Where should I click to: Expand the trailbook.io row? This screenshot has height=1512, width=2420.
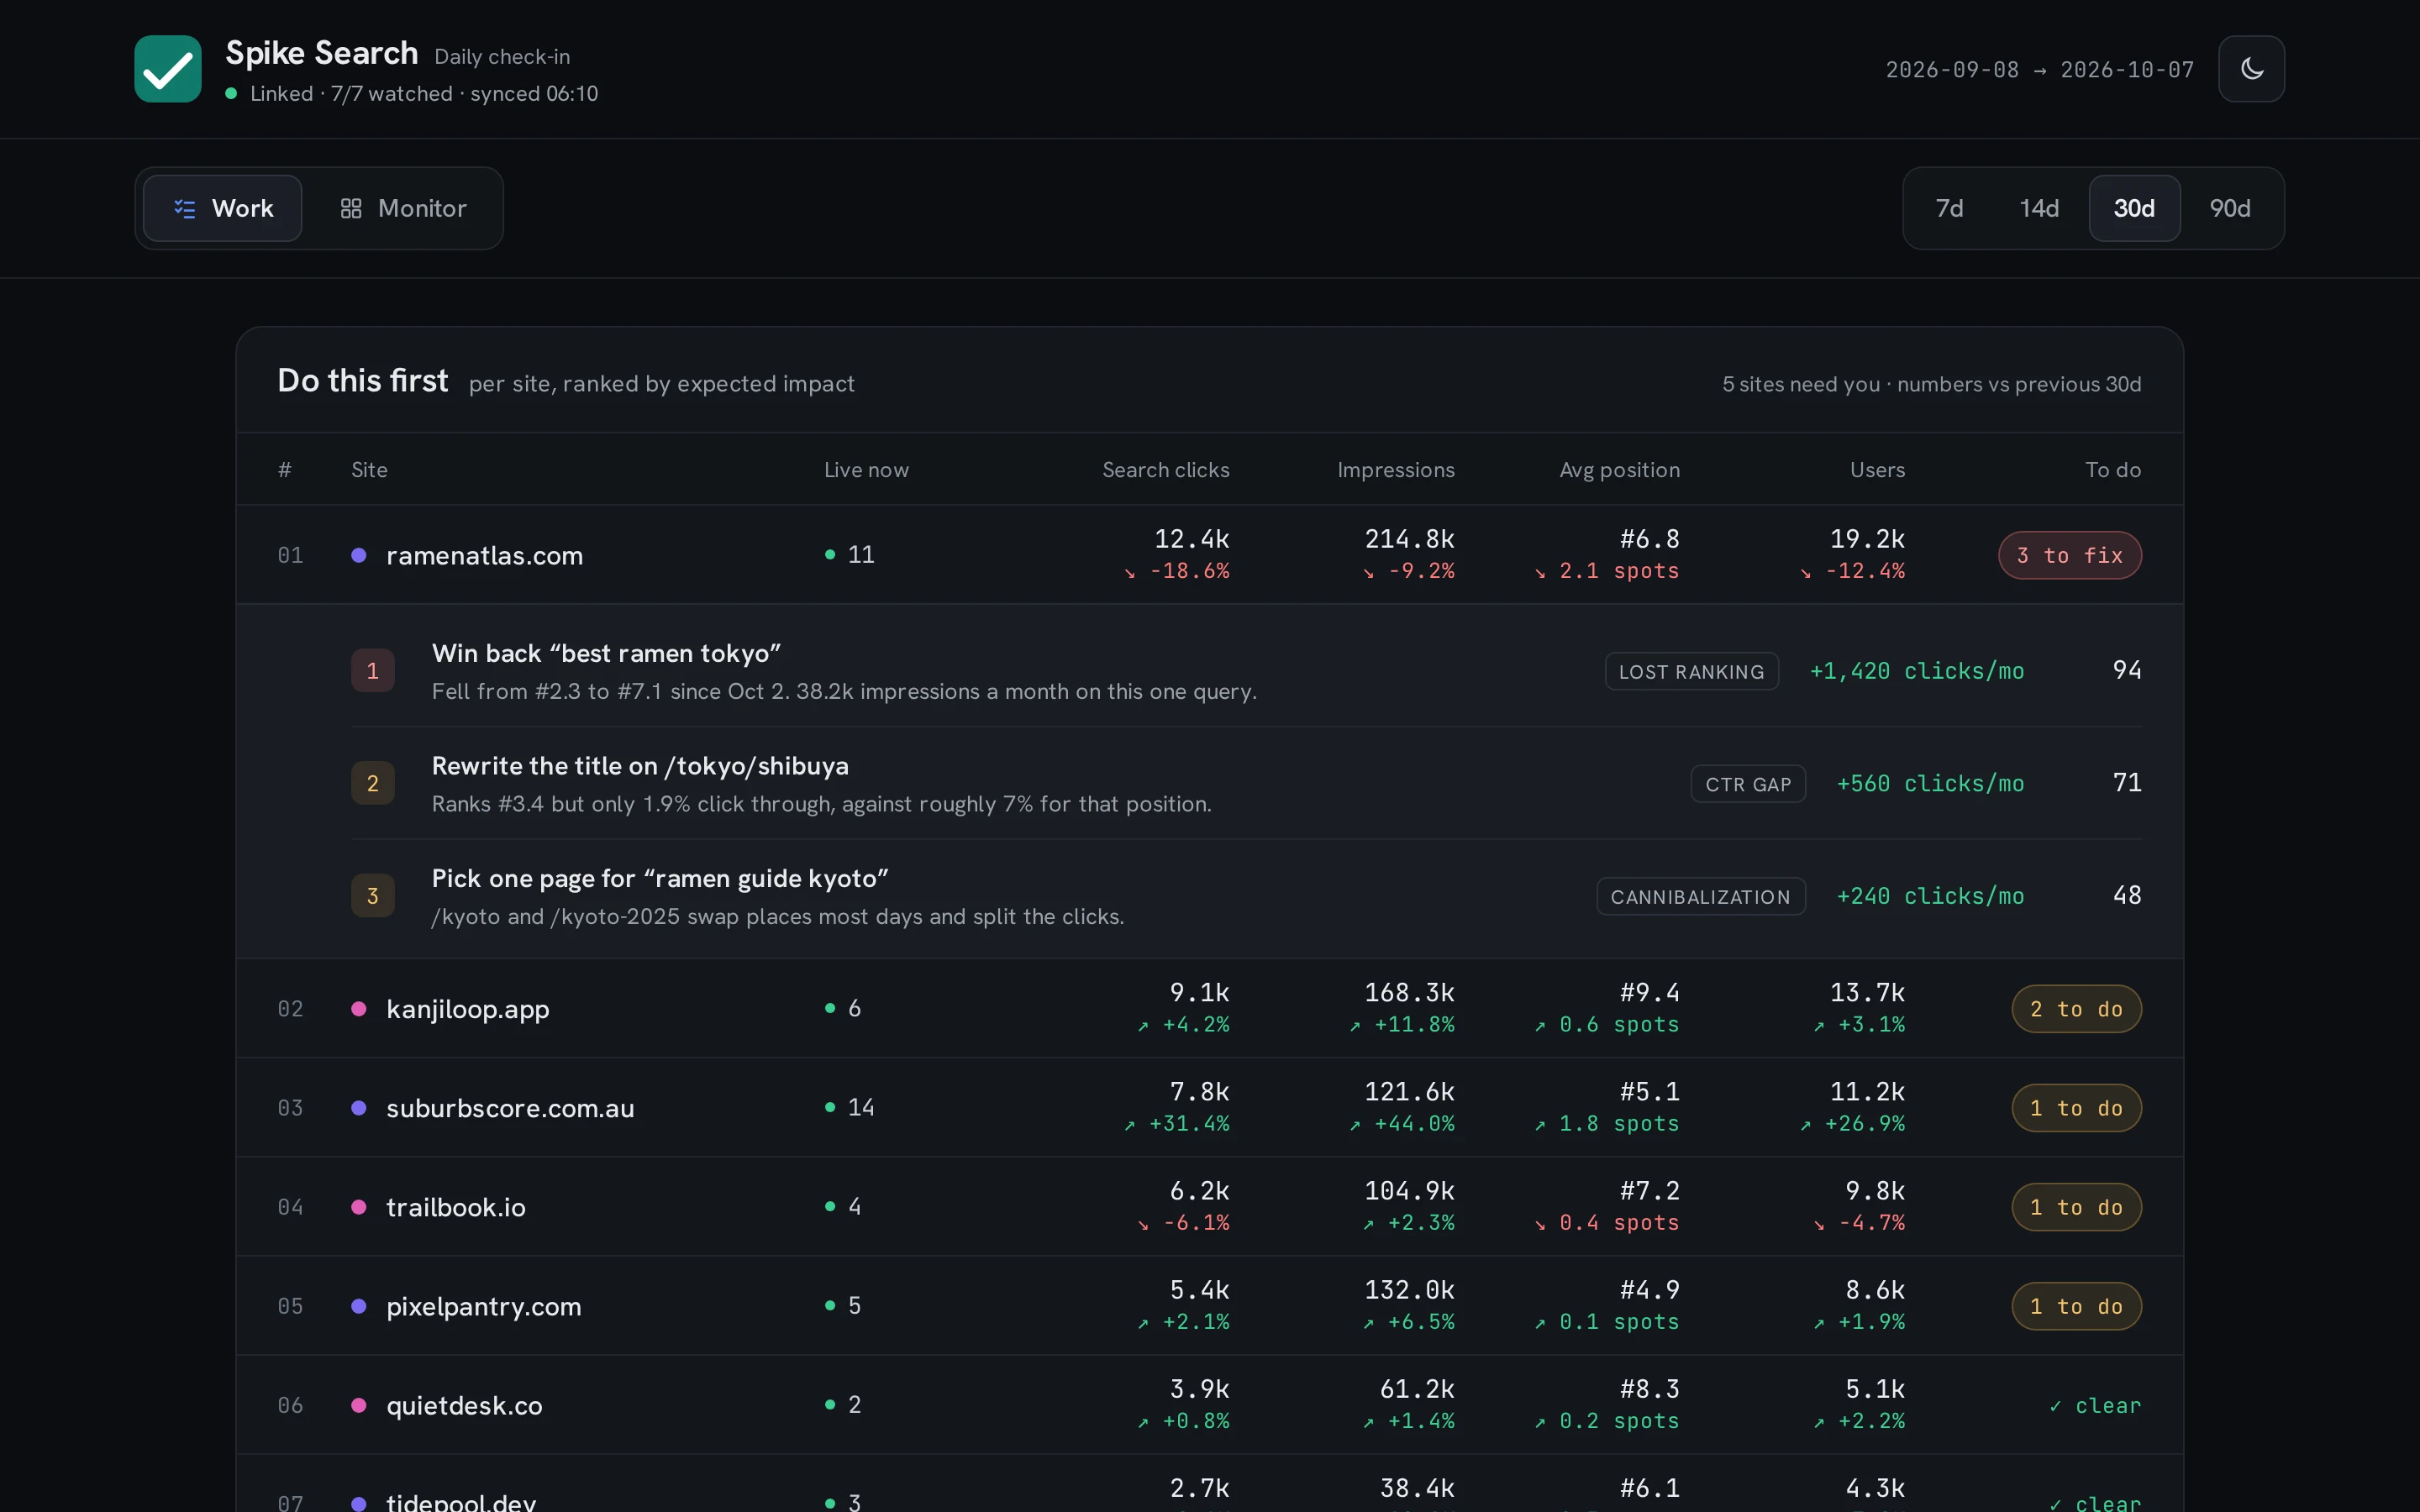[x=1209, y=1206]
